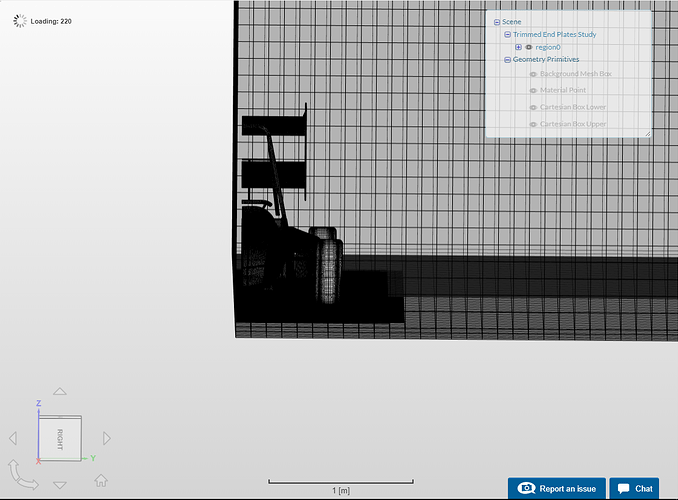Image resolution: width=678 pixels, height=500 pixels.
Task: Click the RIGHT face of orientation cube
Action: coord(60,438)
